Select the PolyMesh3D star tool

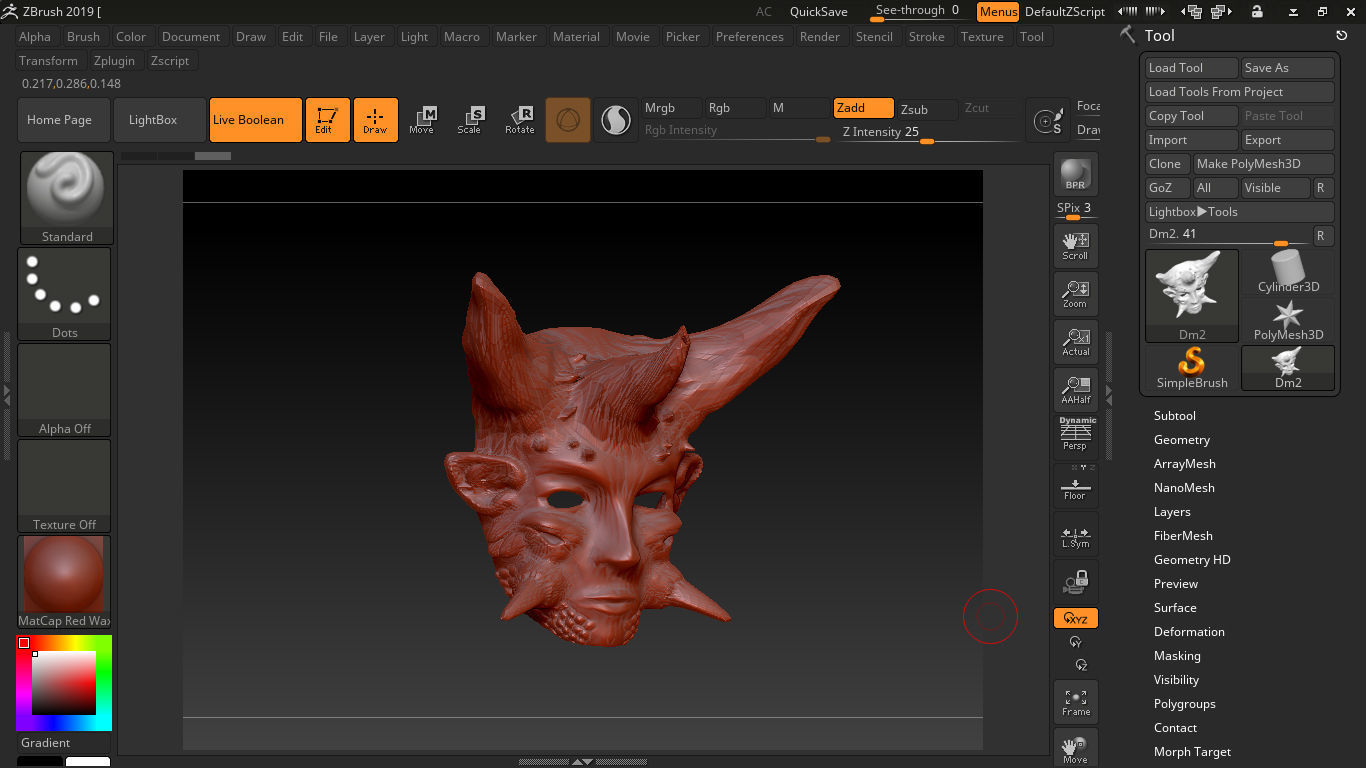pyautogui.click(x=1288, y=320)
